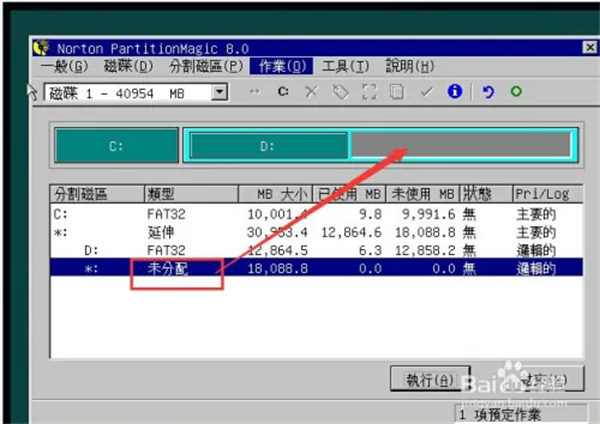Click the blue undo arrow icon

488,92
